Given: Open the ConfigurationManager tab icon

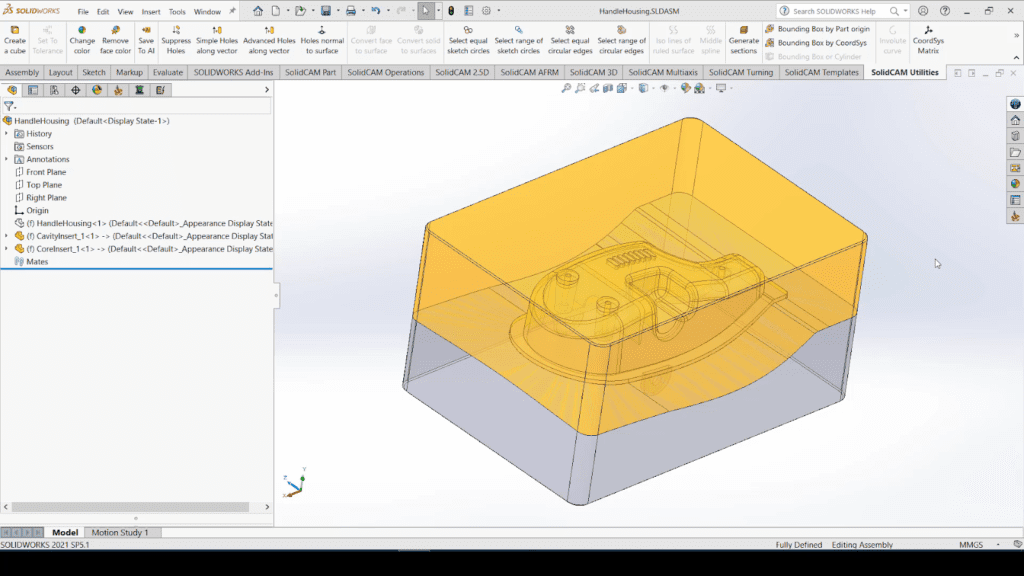Looking at the screenshot, I should [x=54, y=90].
